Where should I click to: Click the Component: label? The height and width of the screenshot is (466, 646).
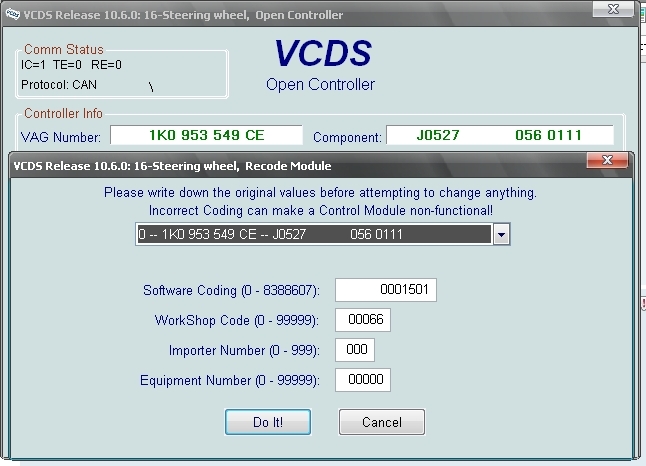point(347,137)
